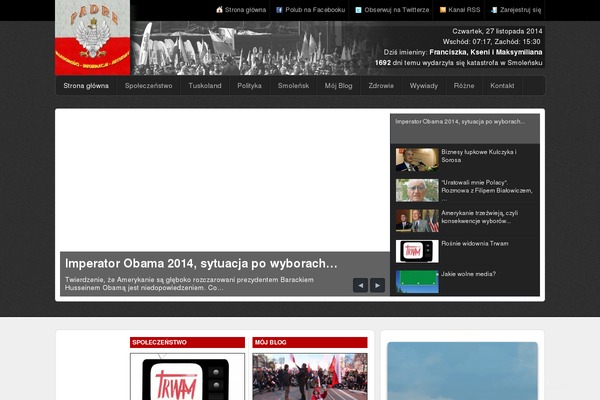The height and width of the screenshot is (400, 600).
Task: Open Uratowali mnie Polacy article link
Action: point(487,191)
